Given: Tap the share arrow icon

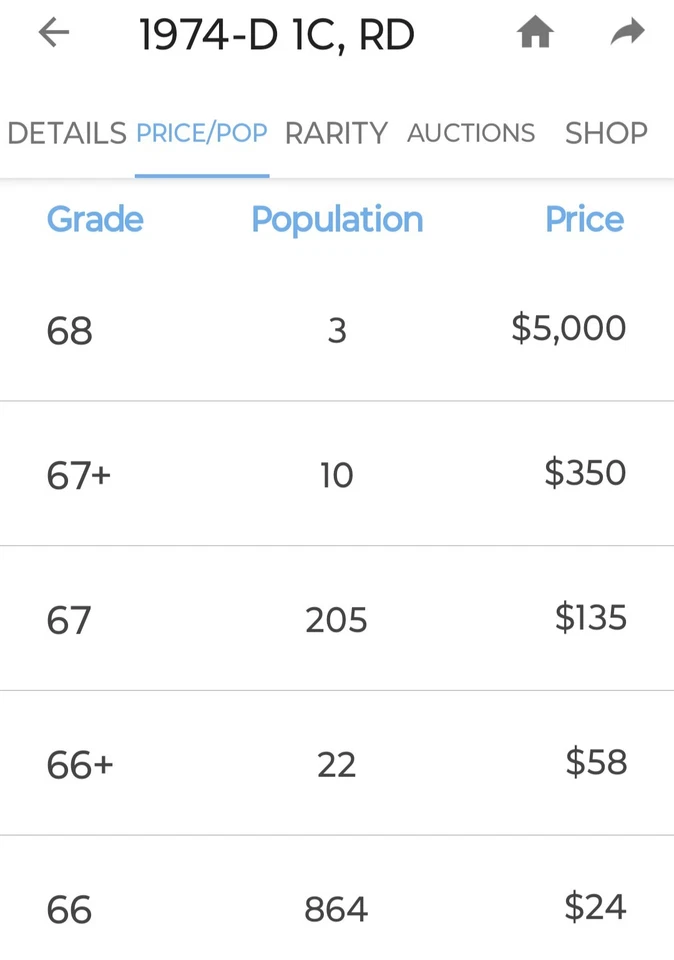Looking at the screenshot, I should [x=627, y=34].
